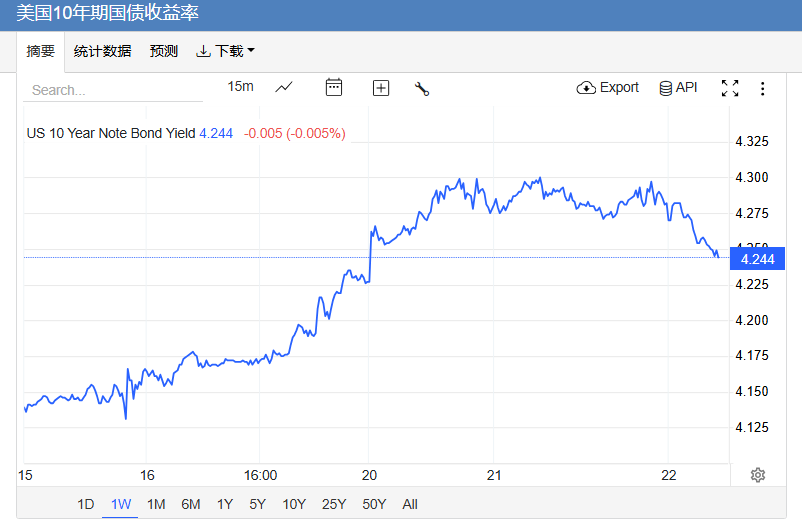Select the 5Y time range
This screenshot has width=802, height=530.
pos(257,504)
